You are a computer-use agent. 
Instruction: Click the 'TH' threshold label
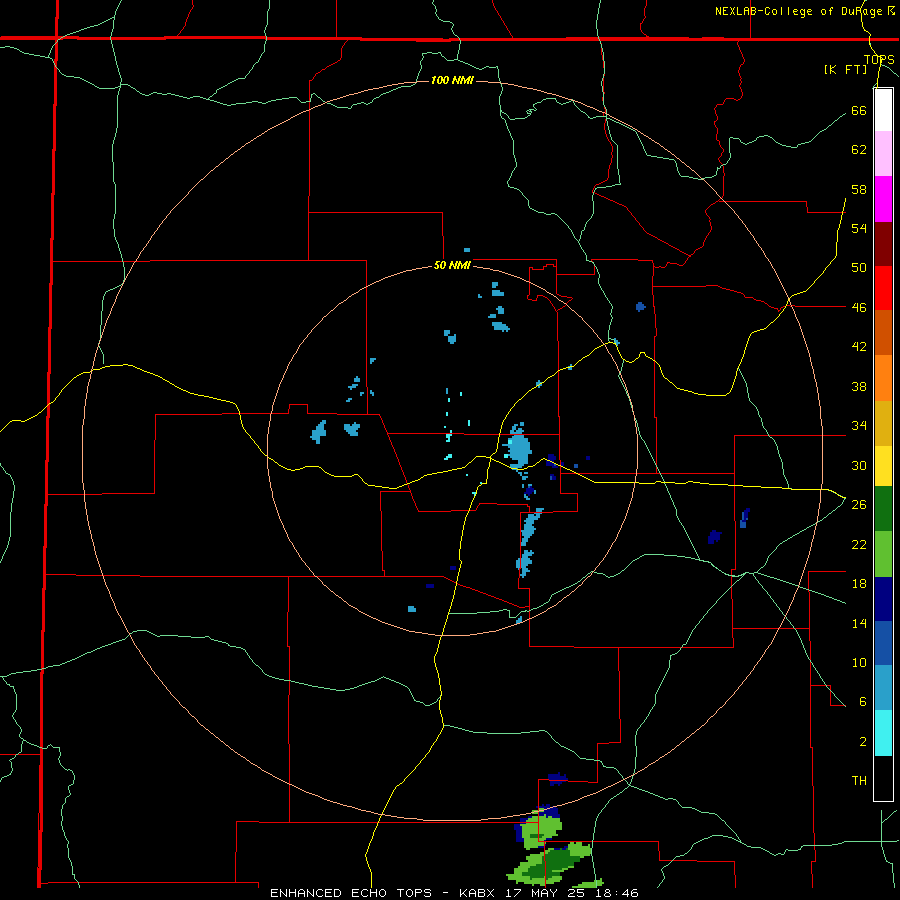click(859, 781)
